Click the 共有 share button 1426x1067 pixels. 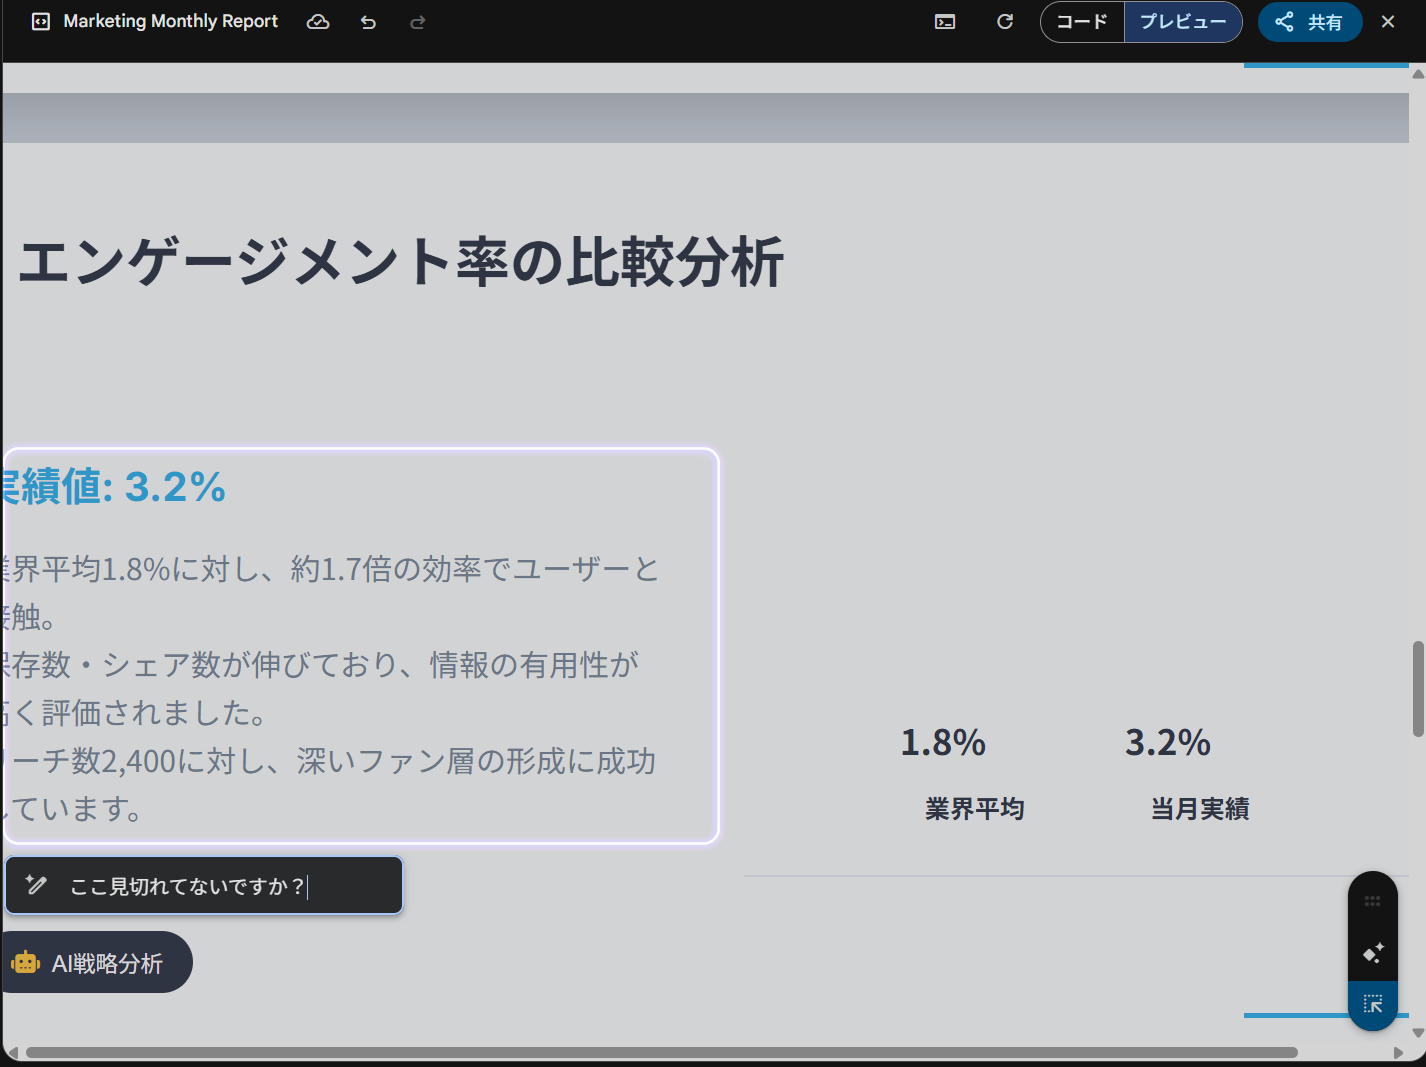[1310, 21]
